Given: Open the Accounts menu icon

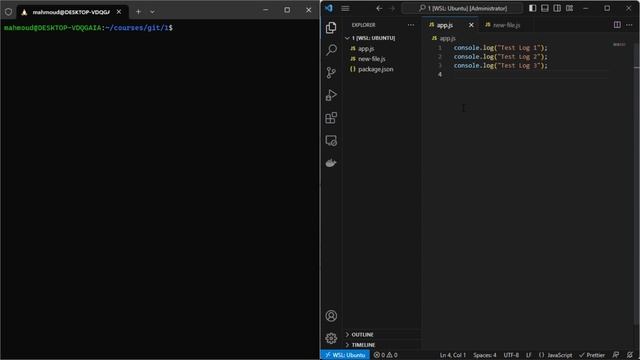Looking at the screenshot, I should 331,316.
